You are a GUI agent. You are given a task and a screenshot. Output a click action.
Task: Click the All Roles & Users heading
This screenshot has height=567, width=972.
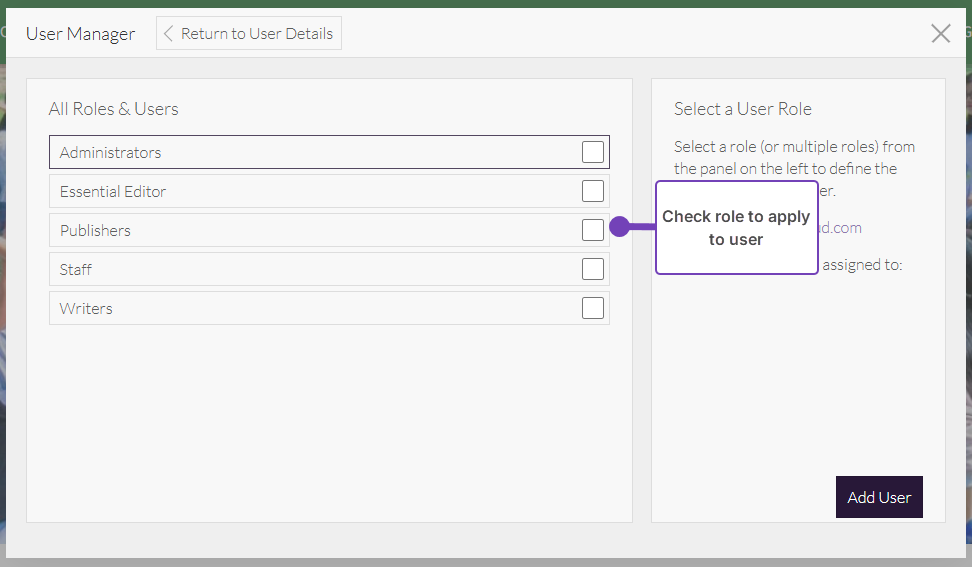114,109
